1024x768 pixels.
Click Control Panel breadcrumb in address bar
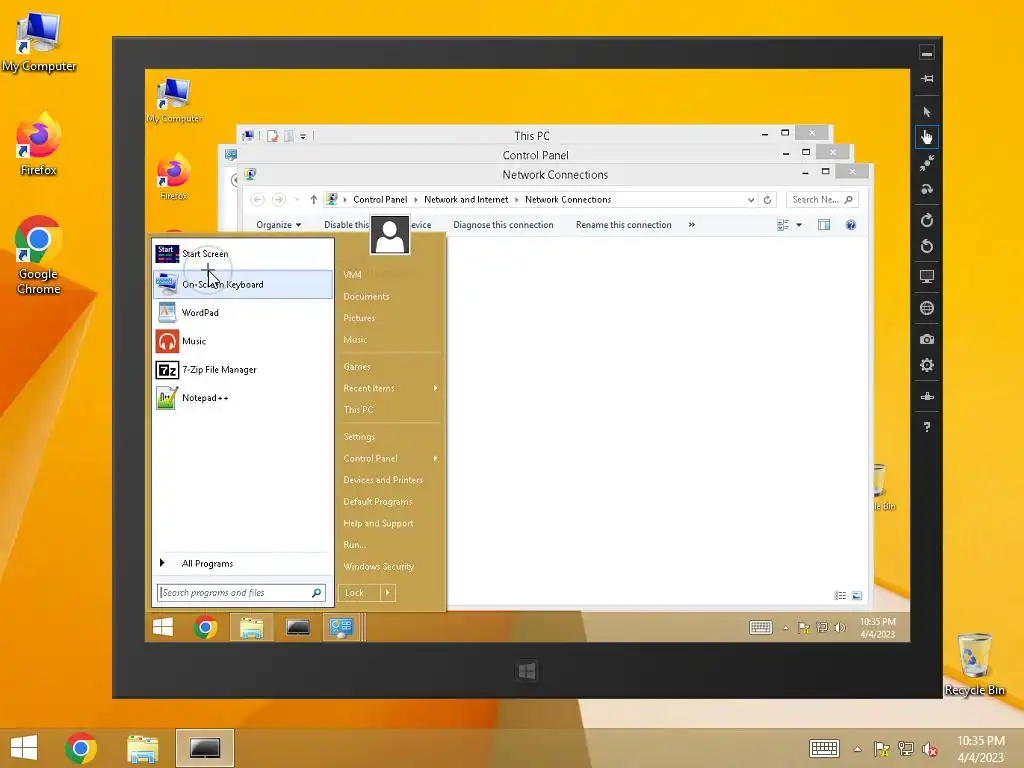point(380,200)
